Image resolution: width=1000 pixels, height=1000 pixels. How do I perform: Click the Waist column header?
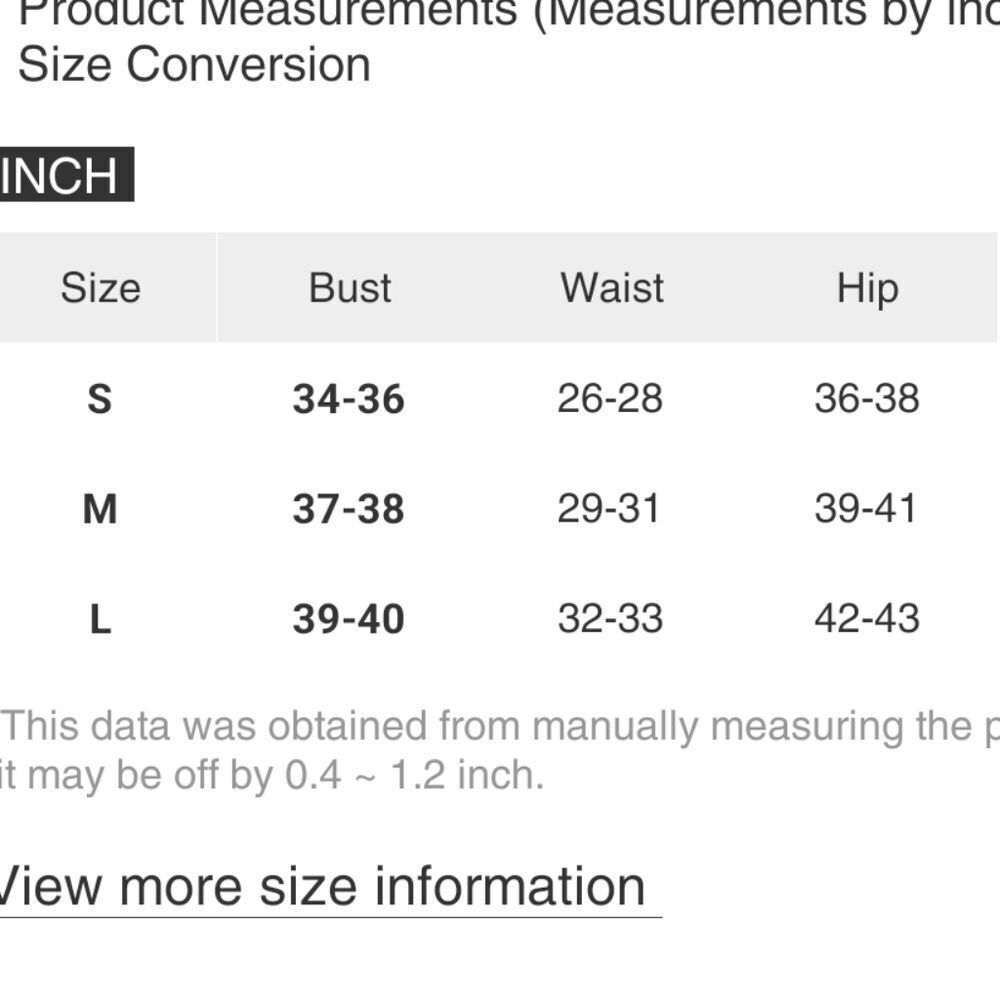tap(612, 288)
